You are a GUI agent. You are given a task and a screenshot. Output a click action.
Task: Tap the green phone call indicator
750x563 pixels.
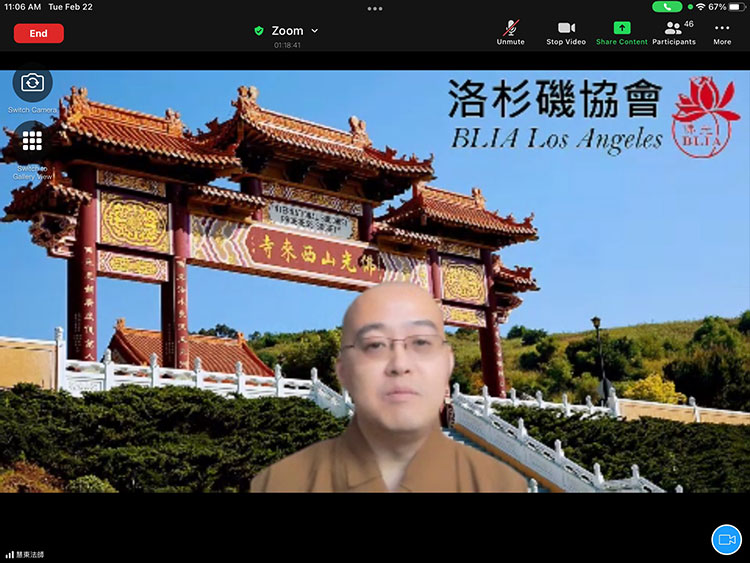coord(667,7)
